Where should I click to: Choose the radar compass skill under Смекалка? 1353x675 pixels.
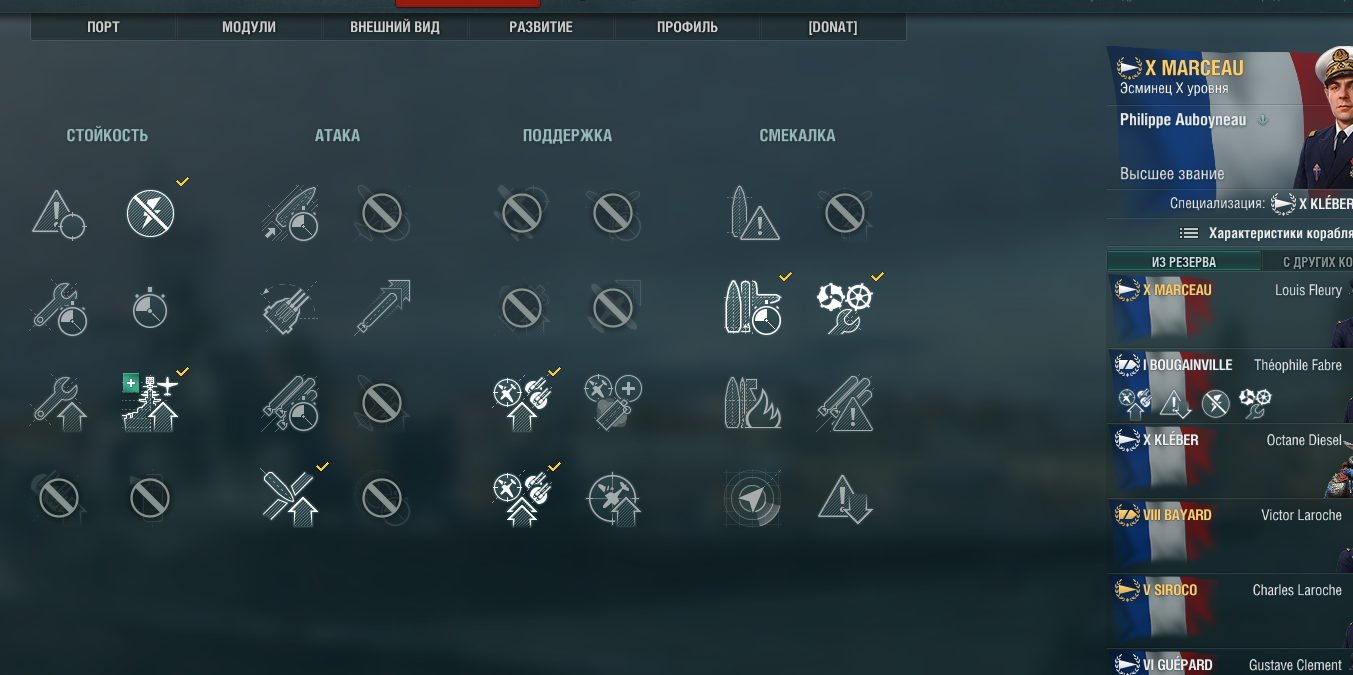pyautogui.click(x=754, y=497)
